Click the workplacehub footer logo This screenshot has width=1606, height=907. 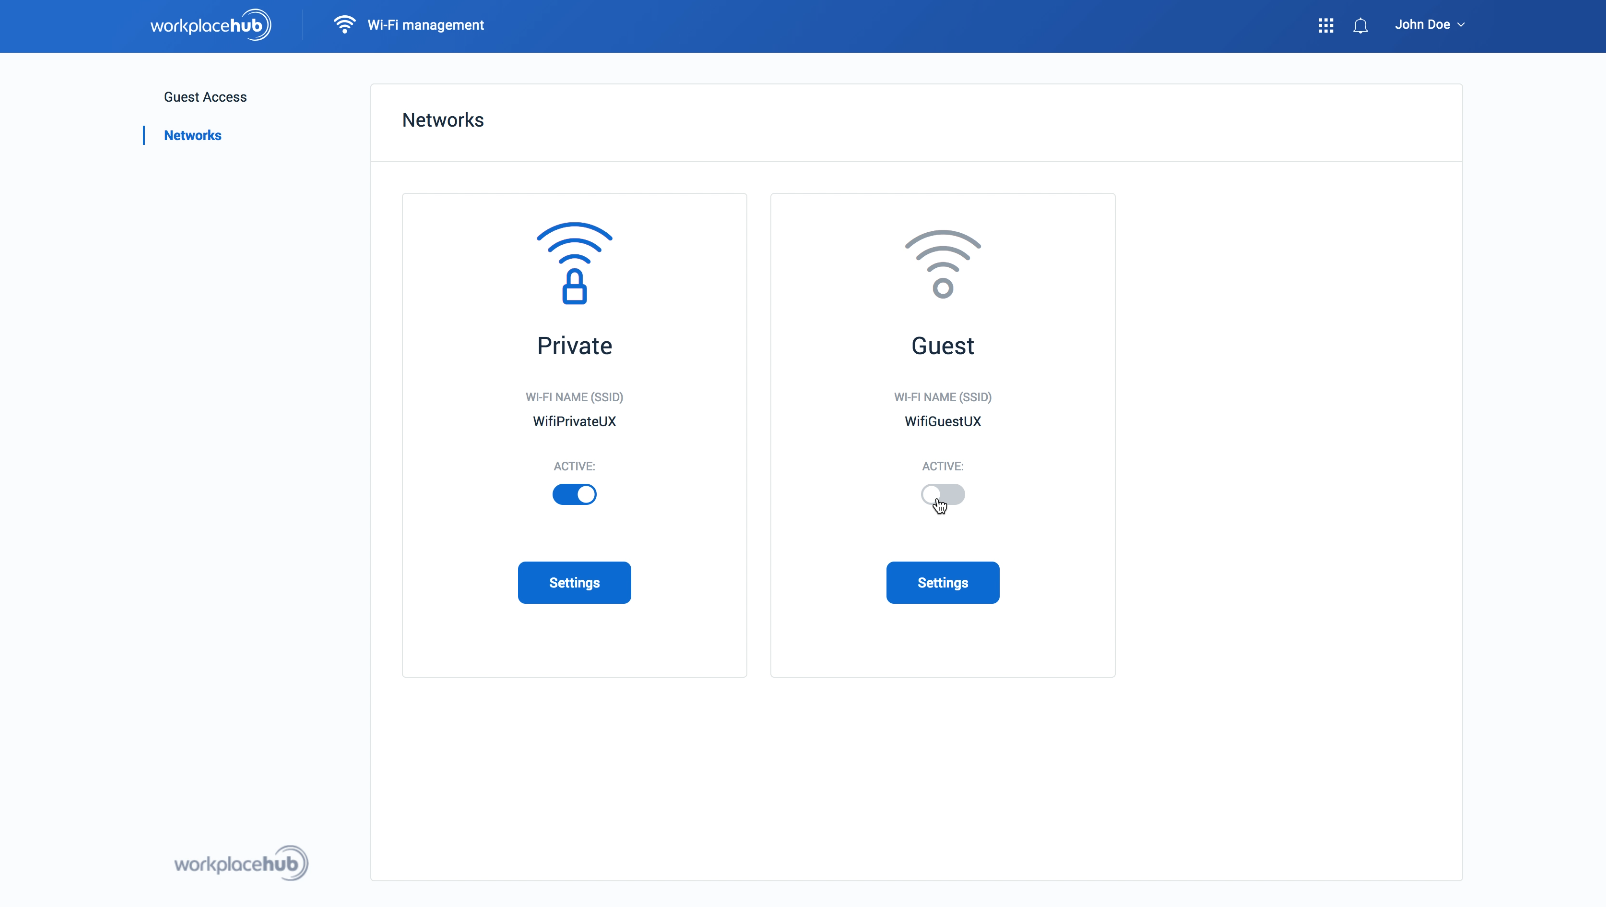[x=240, y=862]
